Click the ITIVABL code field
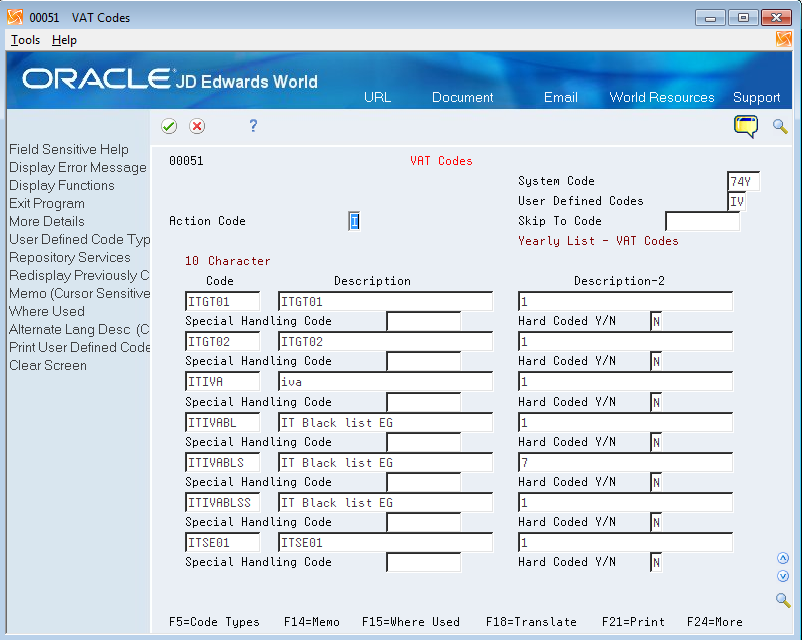Image resolution: width=802 pixels, height=640 pixels. coord(222,423)
